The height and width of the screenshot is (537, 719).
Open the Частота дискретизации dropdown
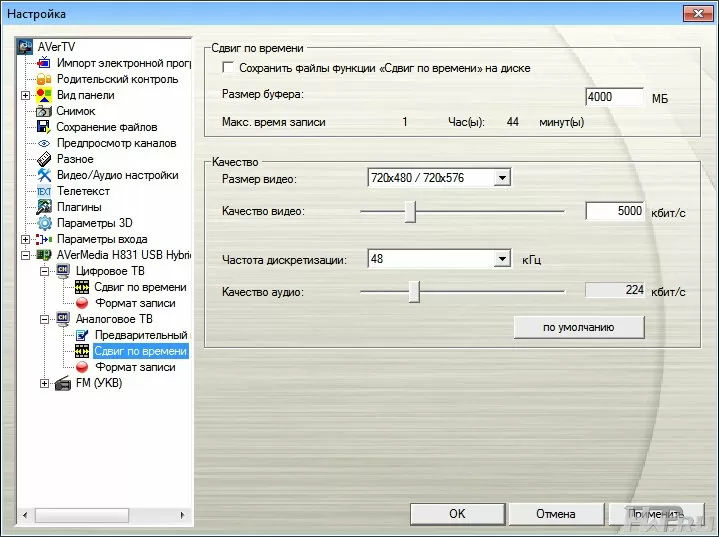[x=502, y=259]
